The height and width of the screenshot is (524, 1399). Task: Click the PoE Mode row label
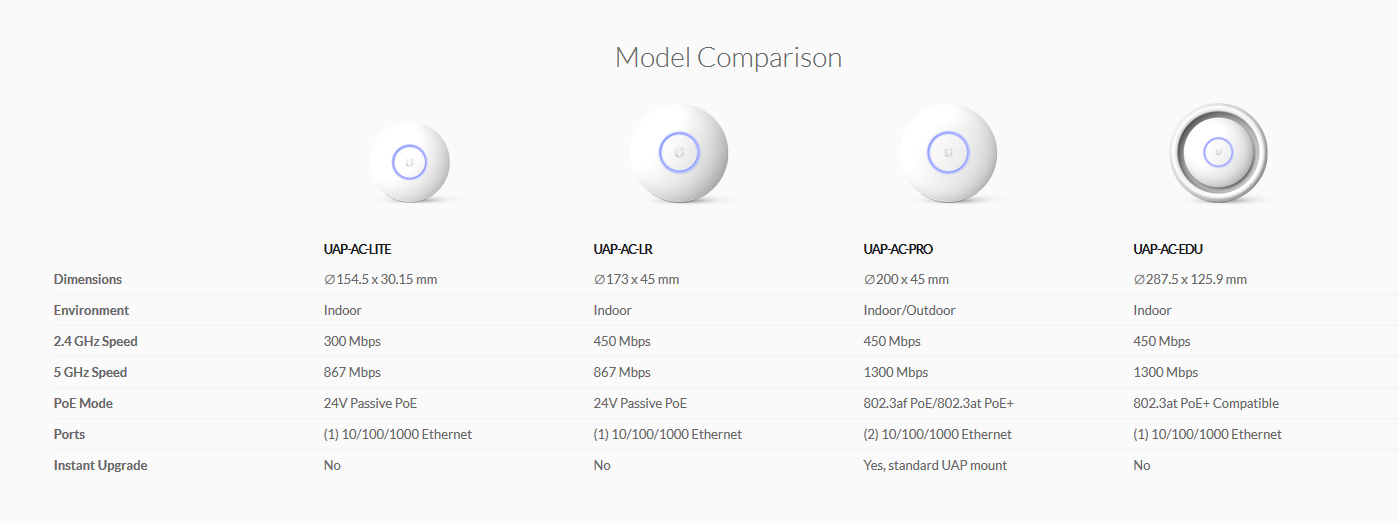[83, 404]
